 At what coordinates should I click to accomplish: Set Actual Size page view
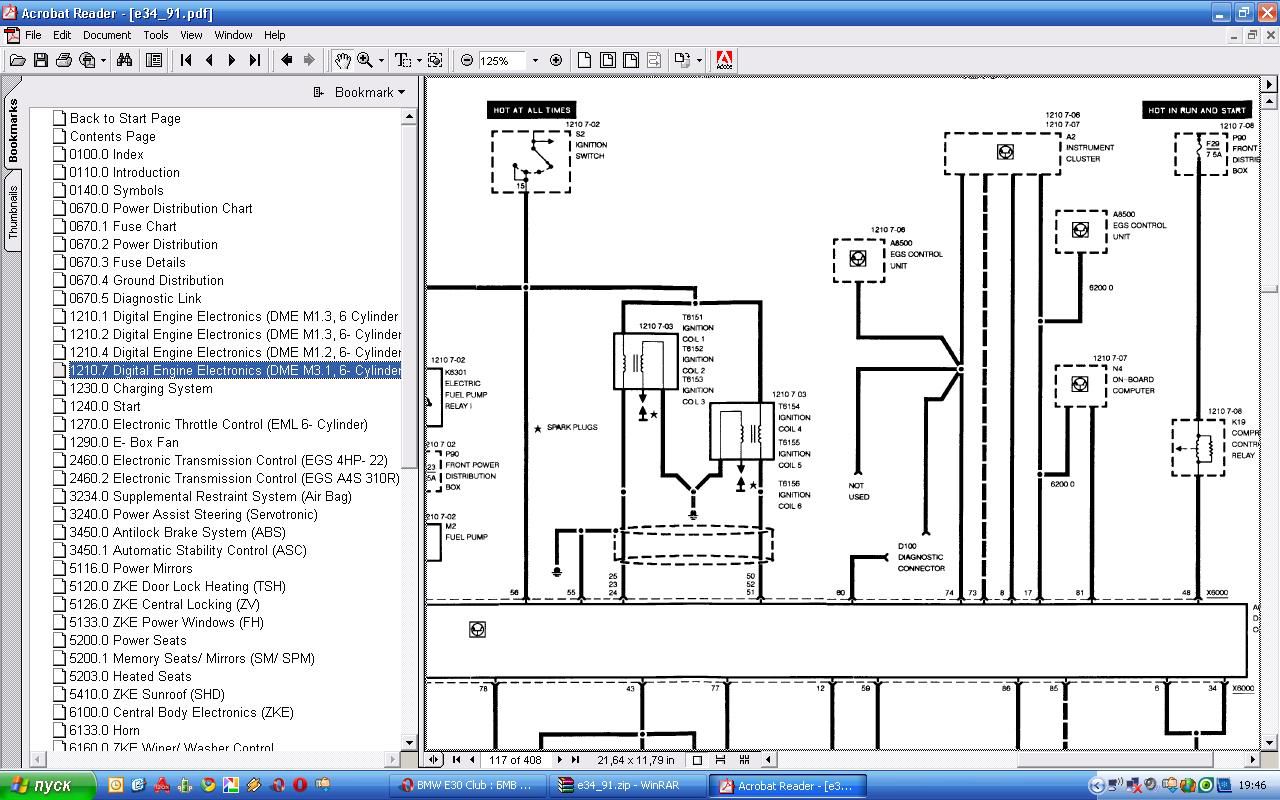pos(585,60)
